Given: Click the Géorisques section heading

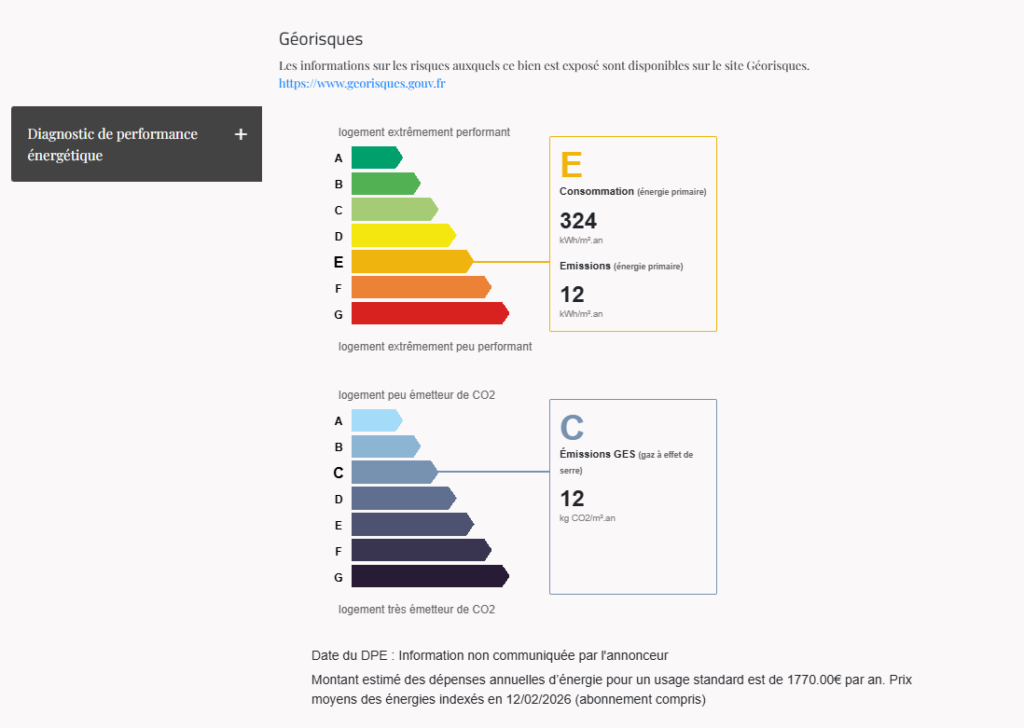Looking at the screenshot, I should pos(320,39).
